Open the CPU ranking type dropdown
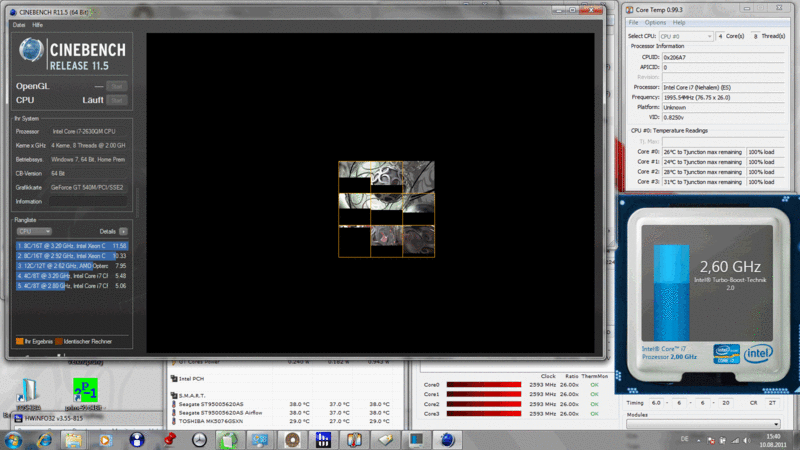 point(34,232)
